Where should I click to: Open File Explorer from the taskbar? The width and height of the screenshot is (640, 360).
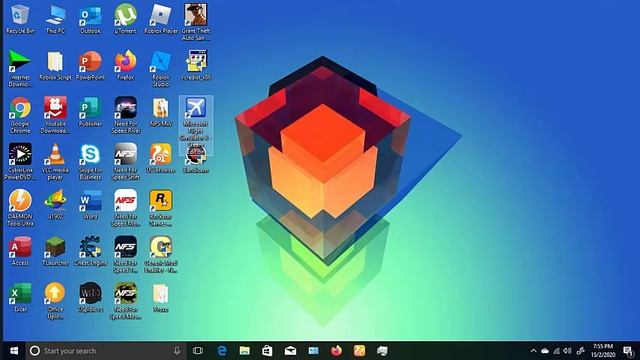coord(244,351)
